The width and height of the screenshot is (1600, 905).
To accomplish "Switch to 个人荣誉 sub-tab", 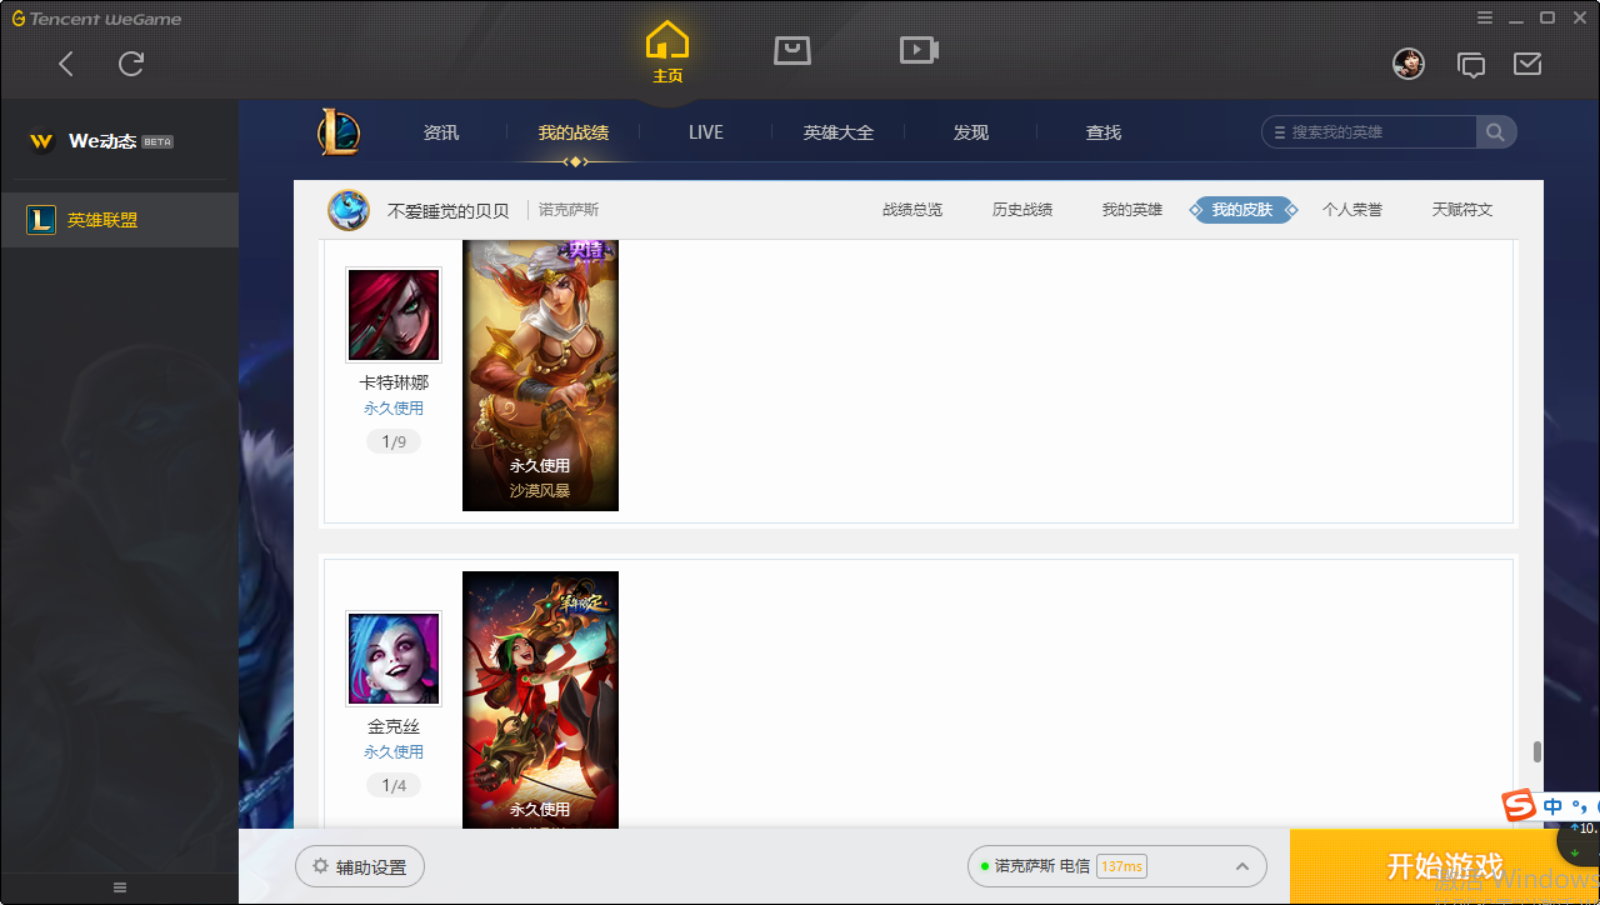I will pos(1352,210).
